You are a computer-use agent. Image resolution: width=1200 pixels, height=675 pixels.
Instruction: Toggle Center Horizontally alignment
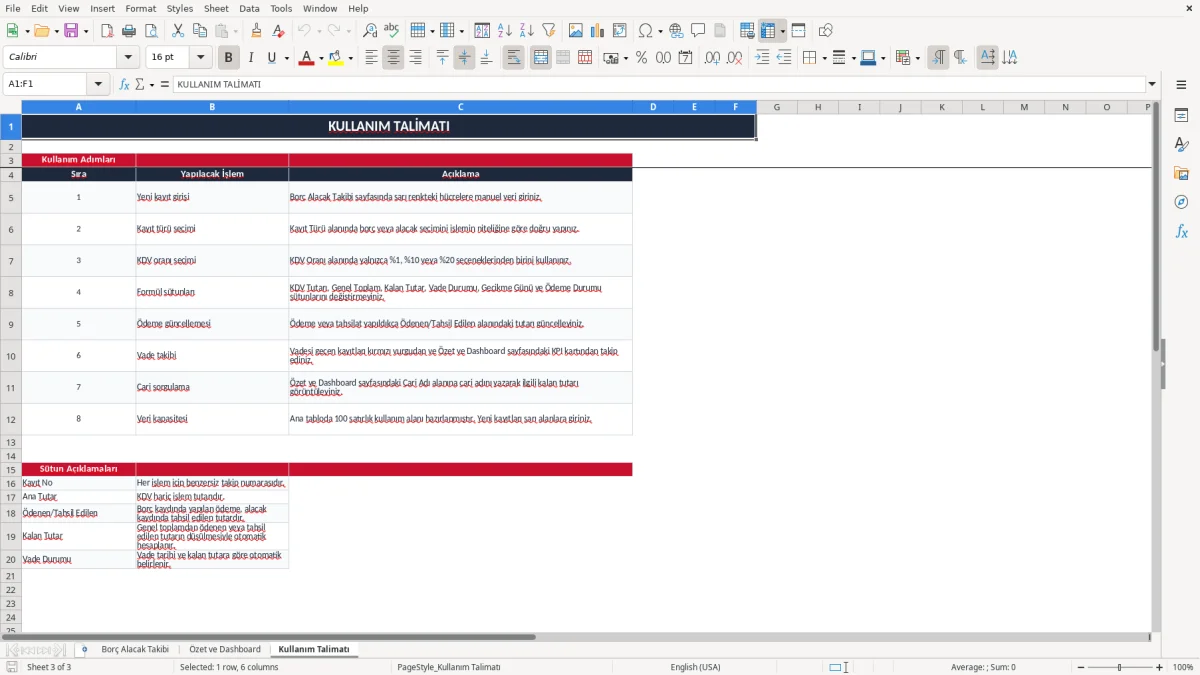coord(393,58)
